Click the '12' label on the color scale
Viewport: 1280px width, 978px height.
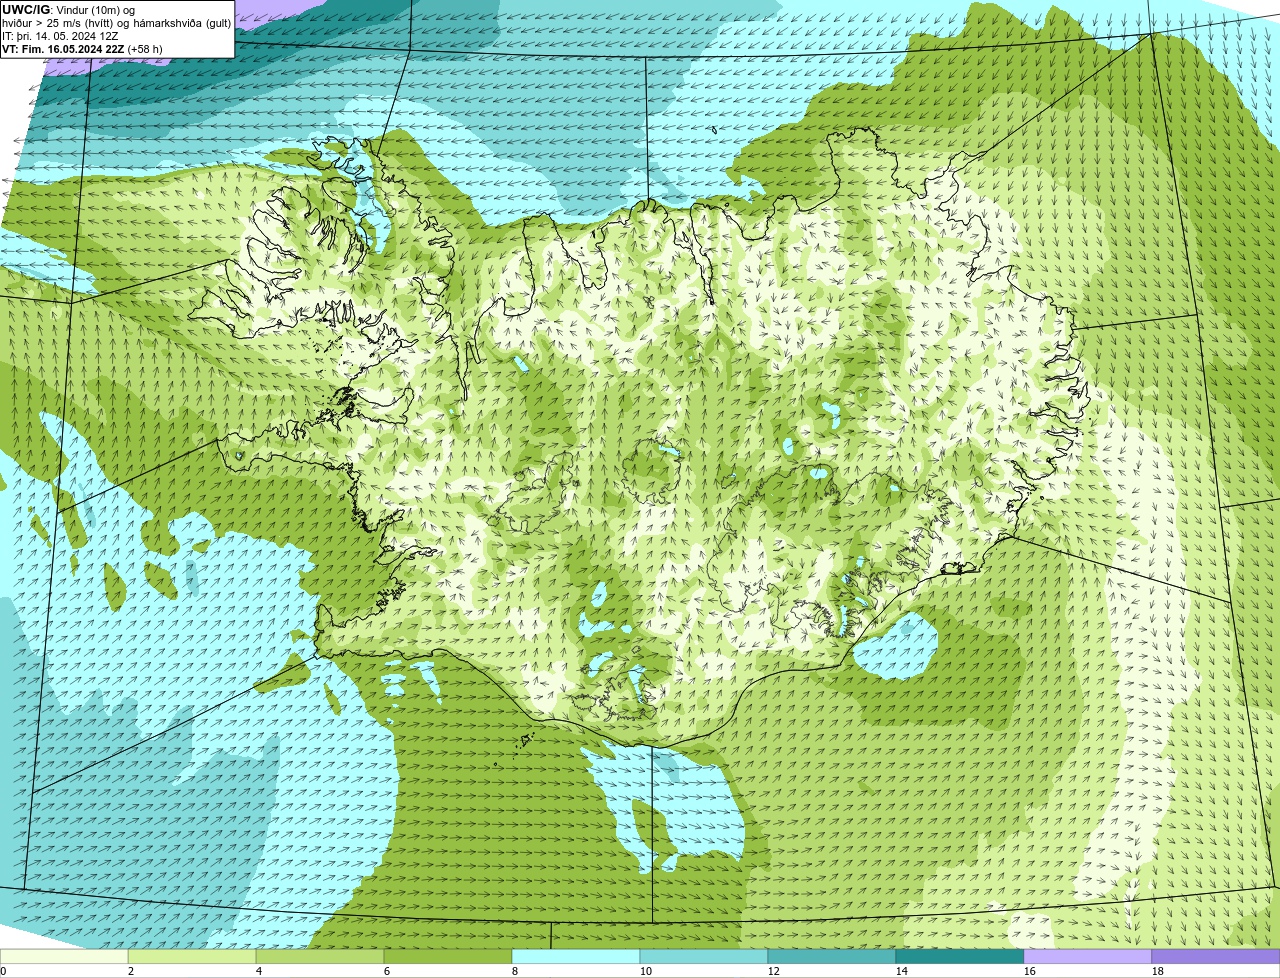tap(774, 971)
